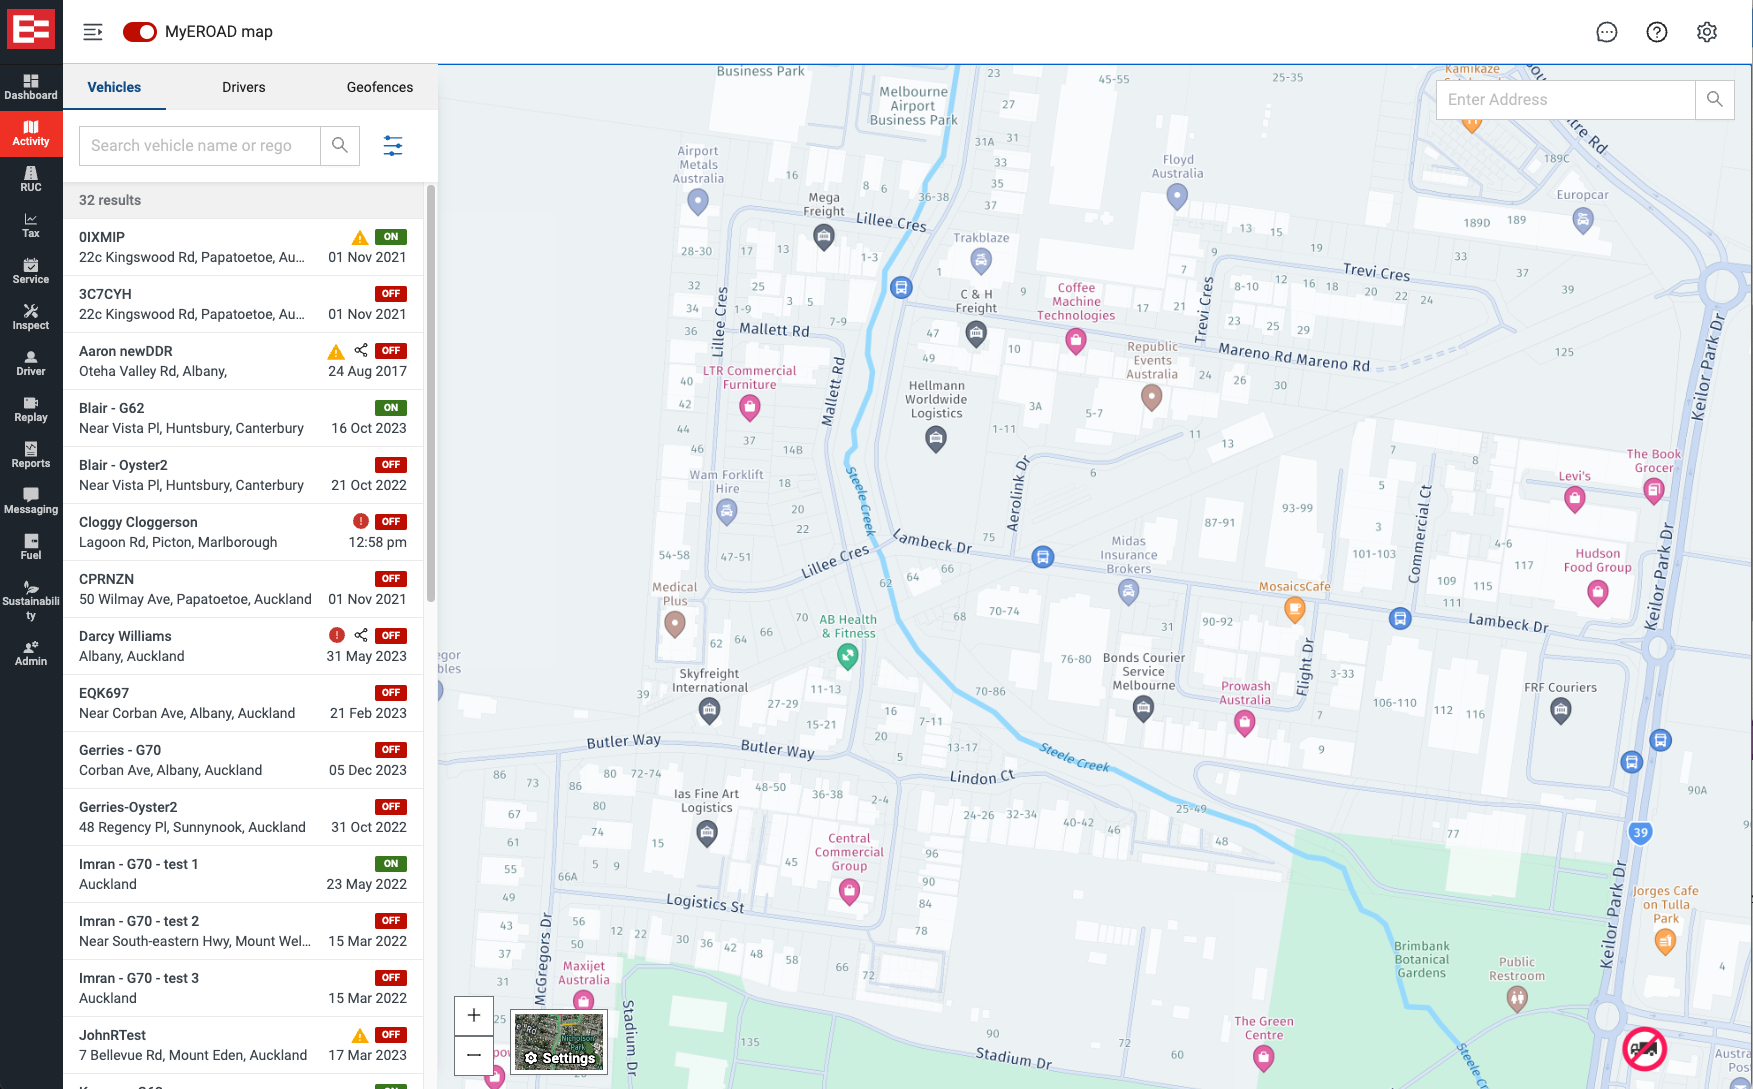Viewport: 1753px width, 1089px height.
Task: Click warning triangle on 0IXMIP row
Action: [x=360, y=238]
